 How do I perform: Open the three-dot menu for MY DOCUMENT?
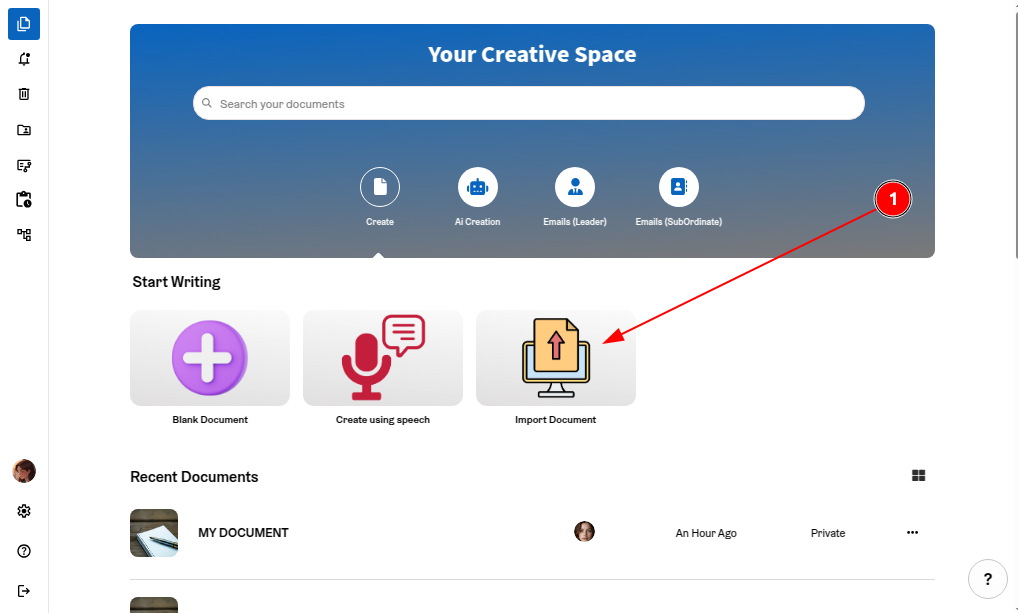[x=912, y=533]
